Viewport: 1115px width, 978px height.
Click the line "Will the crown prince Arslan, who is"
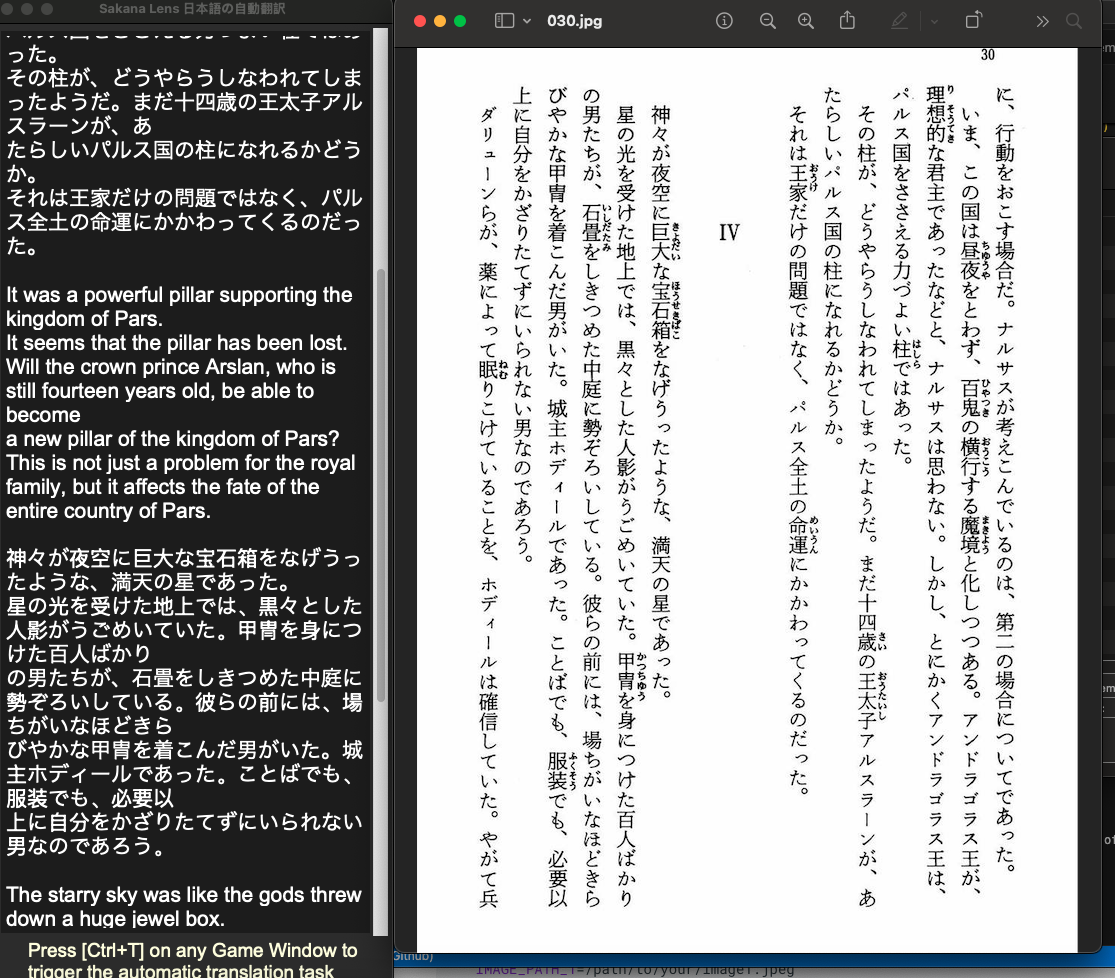point(171,367)
